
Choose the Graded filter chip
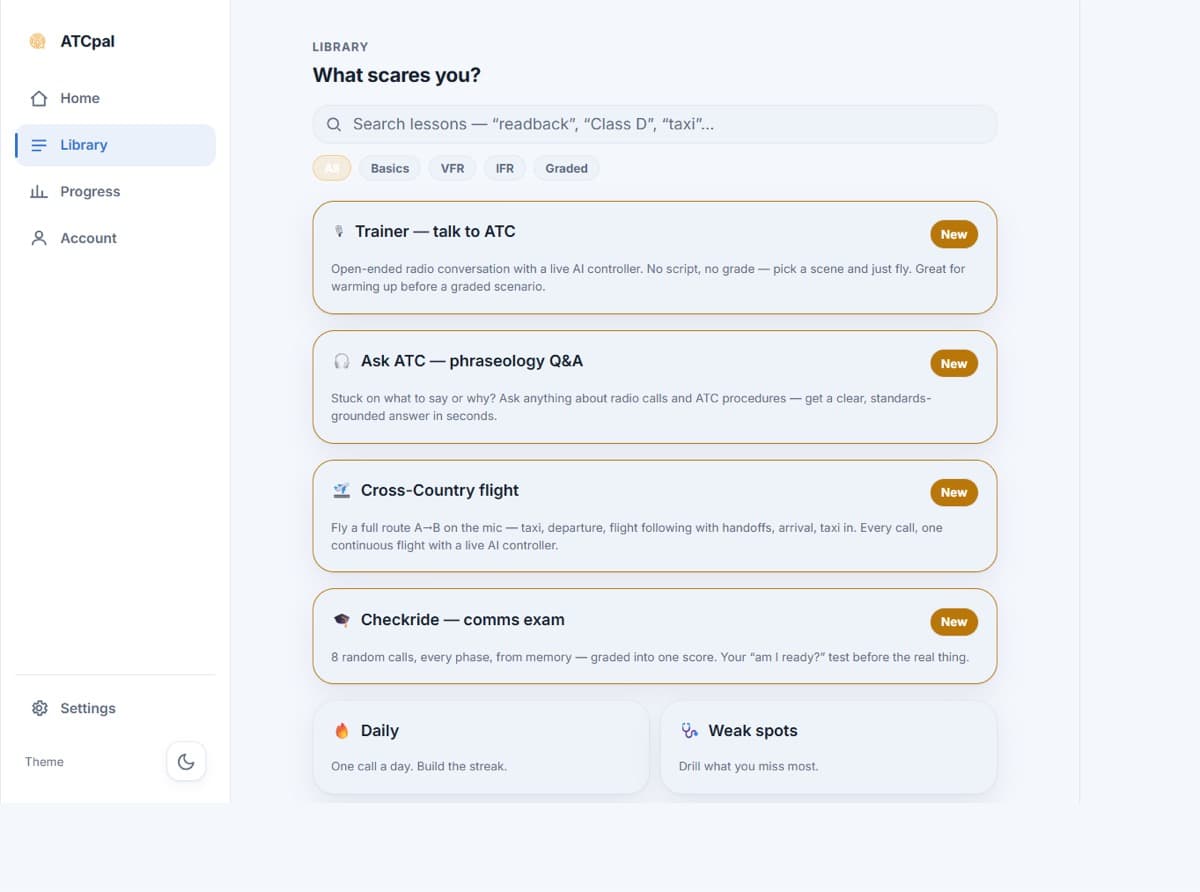pyautogui.click(x=566, y=168)
